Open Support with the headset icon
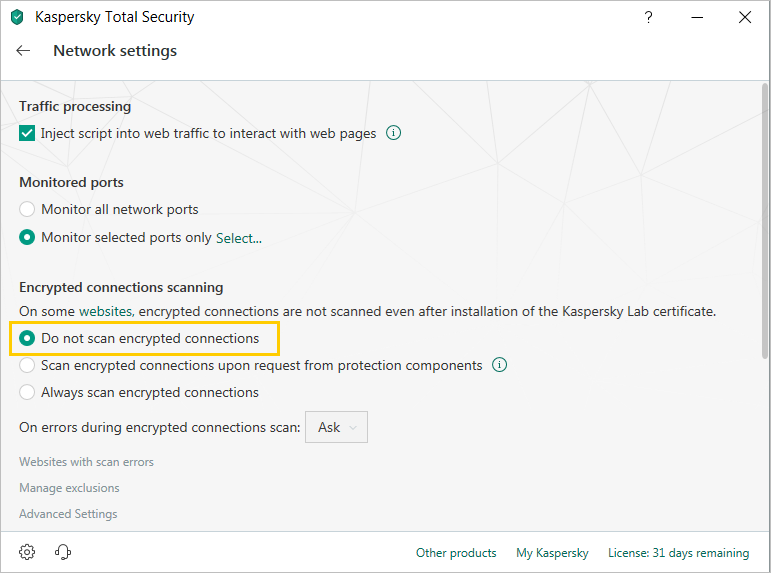 pyautogui.click(x=63, y=552)
